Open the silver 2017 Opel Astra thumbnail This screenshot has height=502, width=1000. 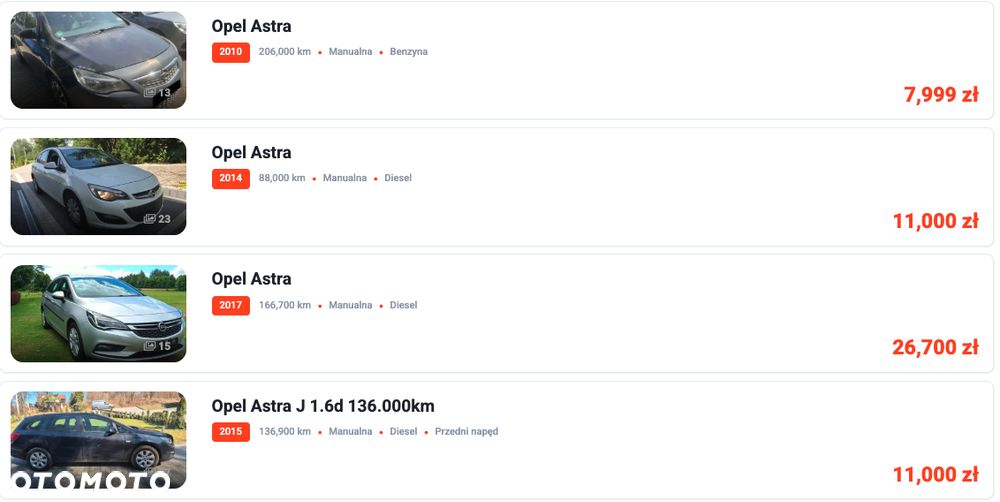tap(98, 313)
